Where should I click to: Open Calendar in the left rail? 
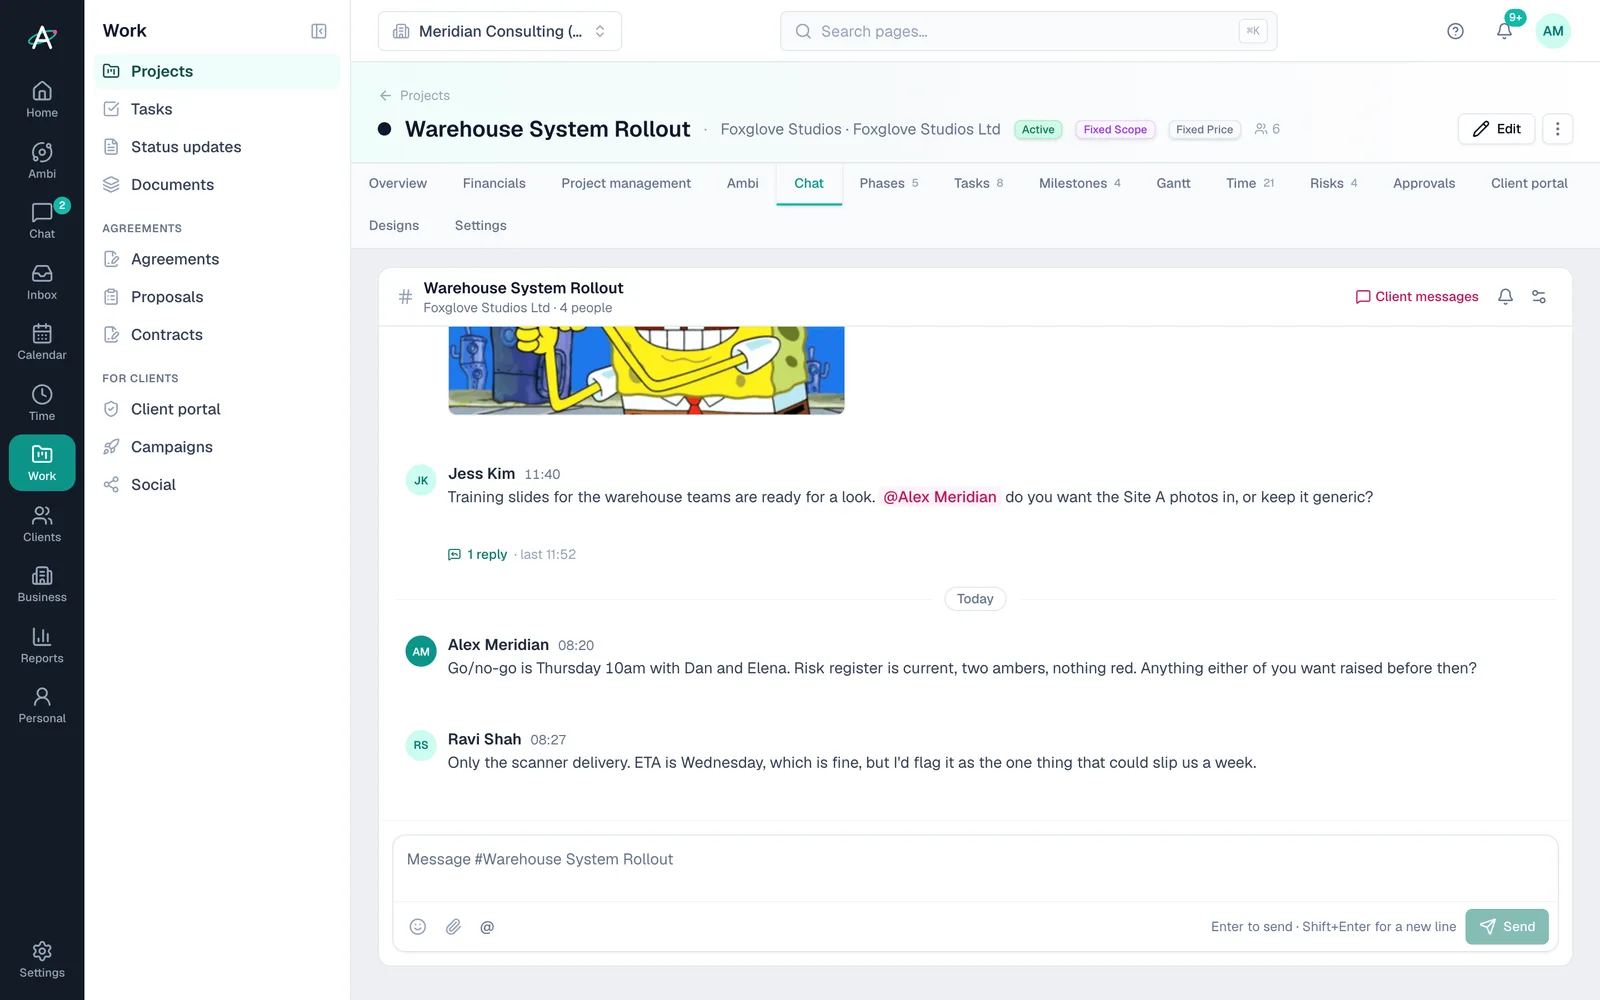(42, 341)
